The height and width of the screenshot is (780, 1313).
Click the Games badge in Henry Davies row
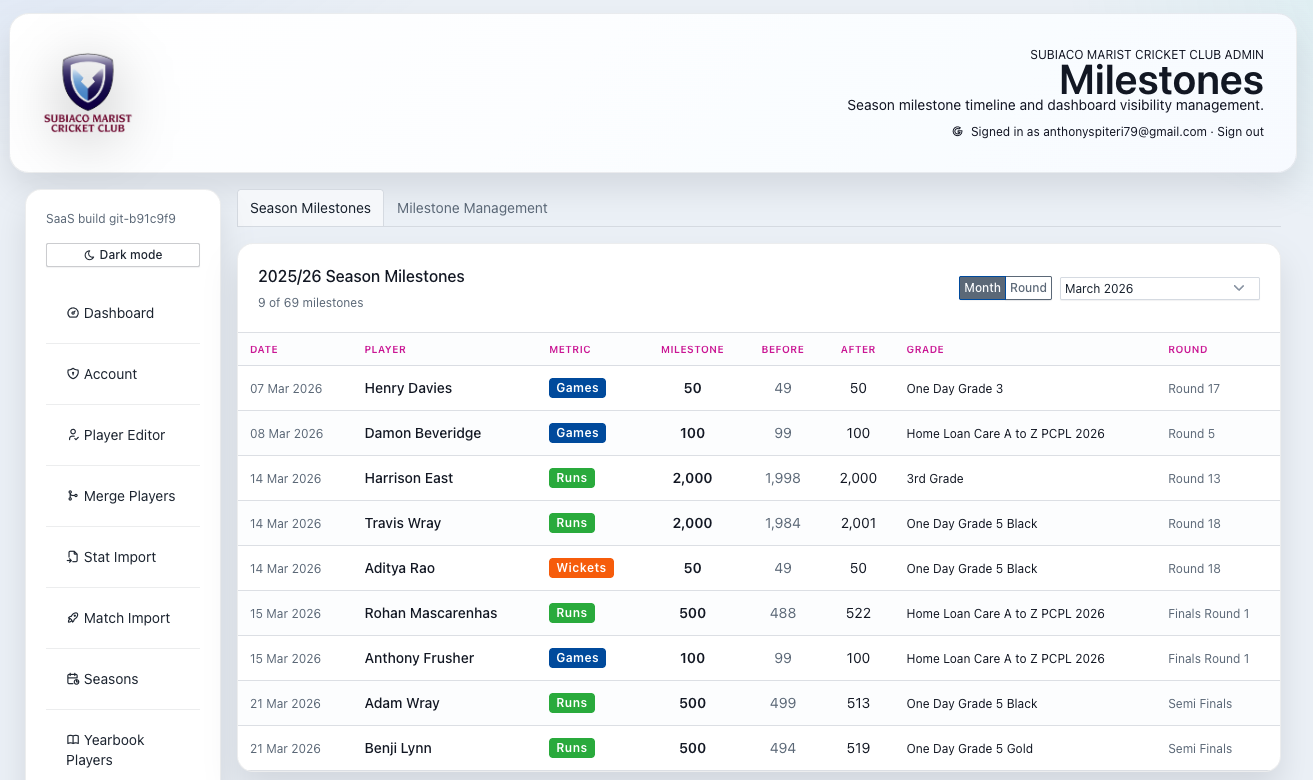tap(577, 388)
